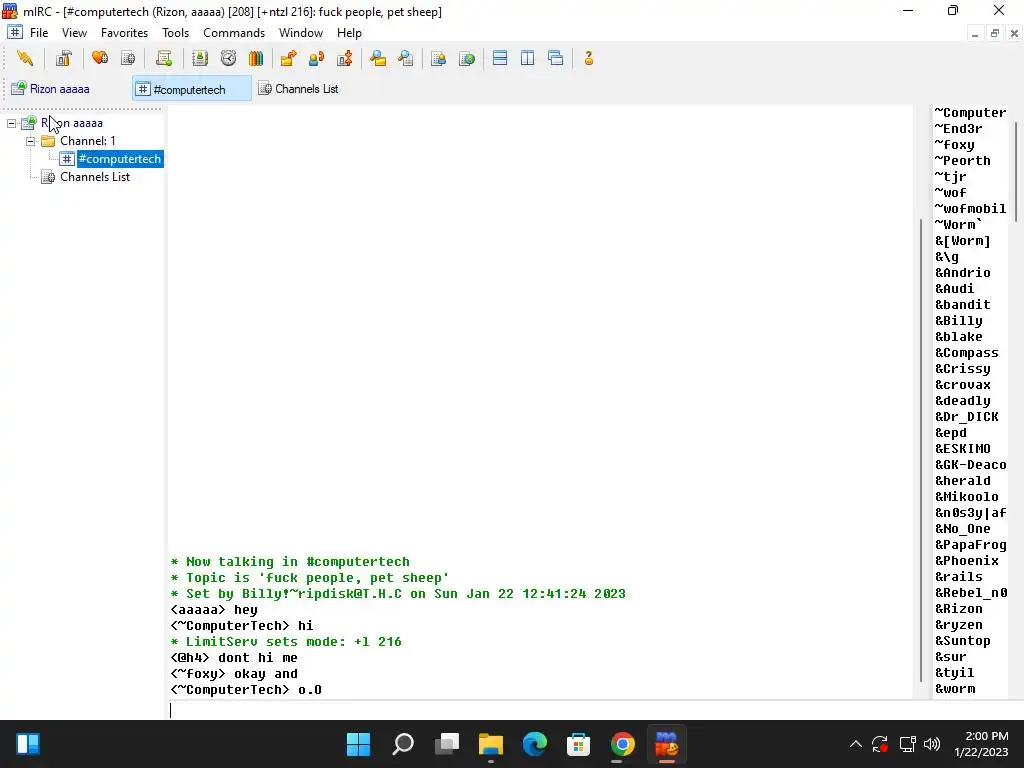1024x768 pixels.
Task: Open Scripts Editor scroll icon
Action: coord(164,59)
